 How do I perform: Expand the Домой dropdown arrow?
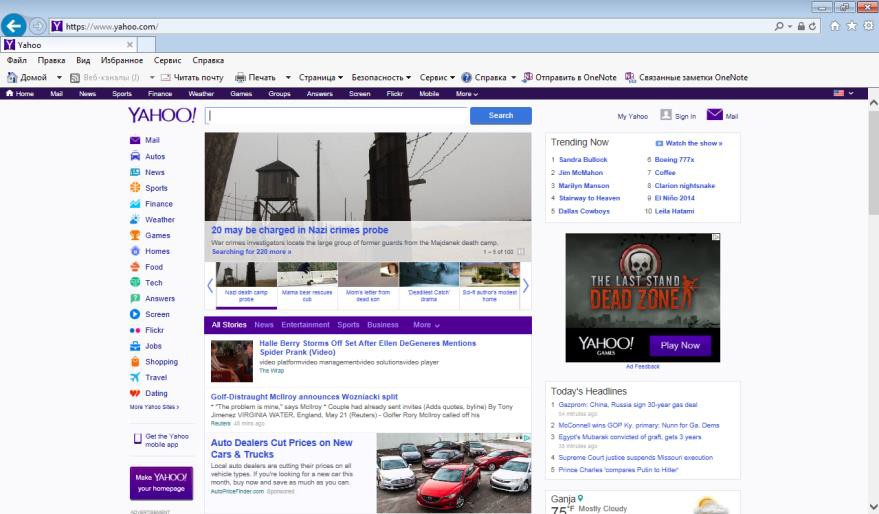(59, 77)
